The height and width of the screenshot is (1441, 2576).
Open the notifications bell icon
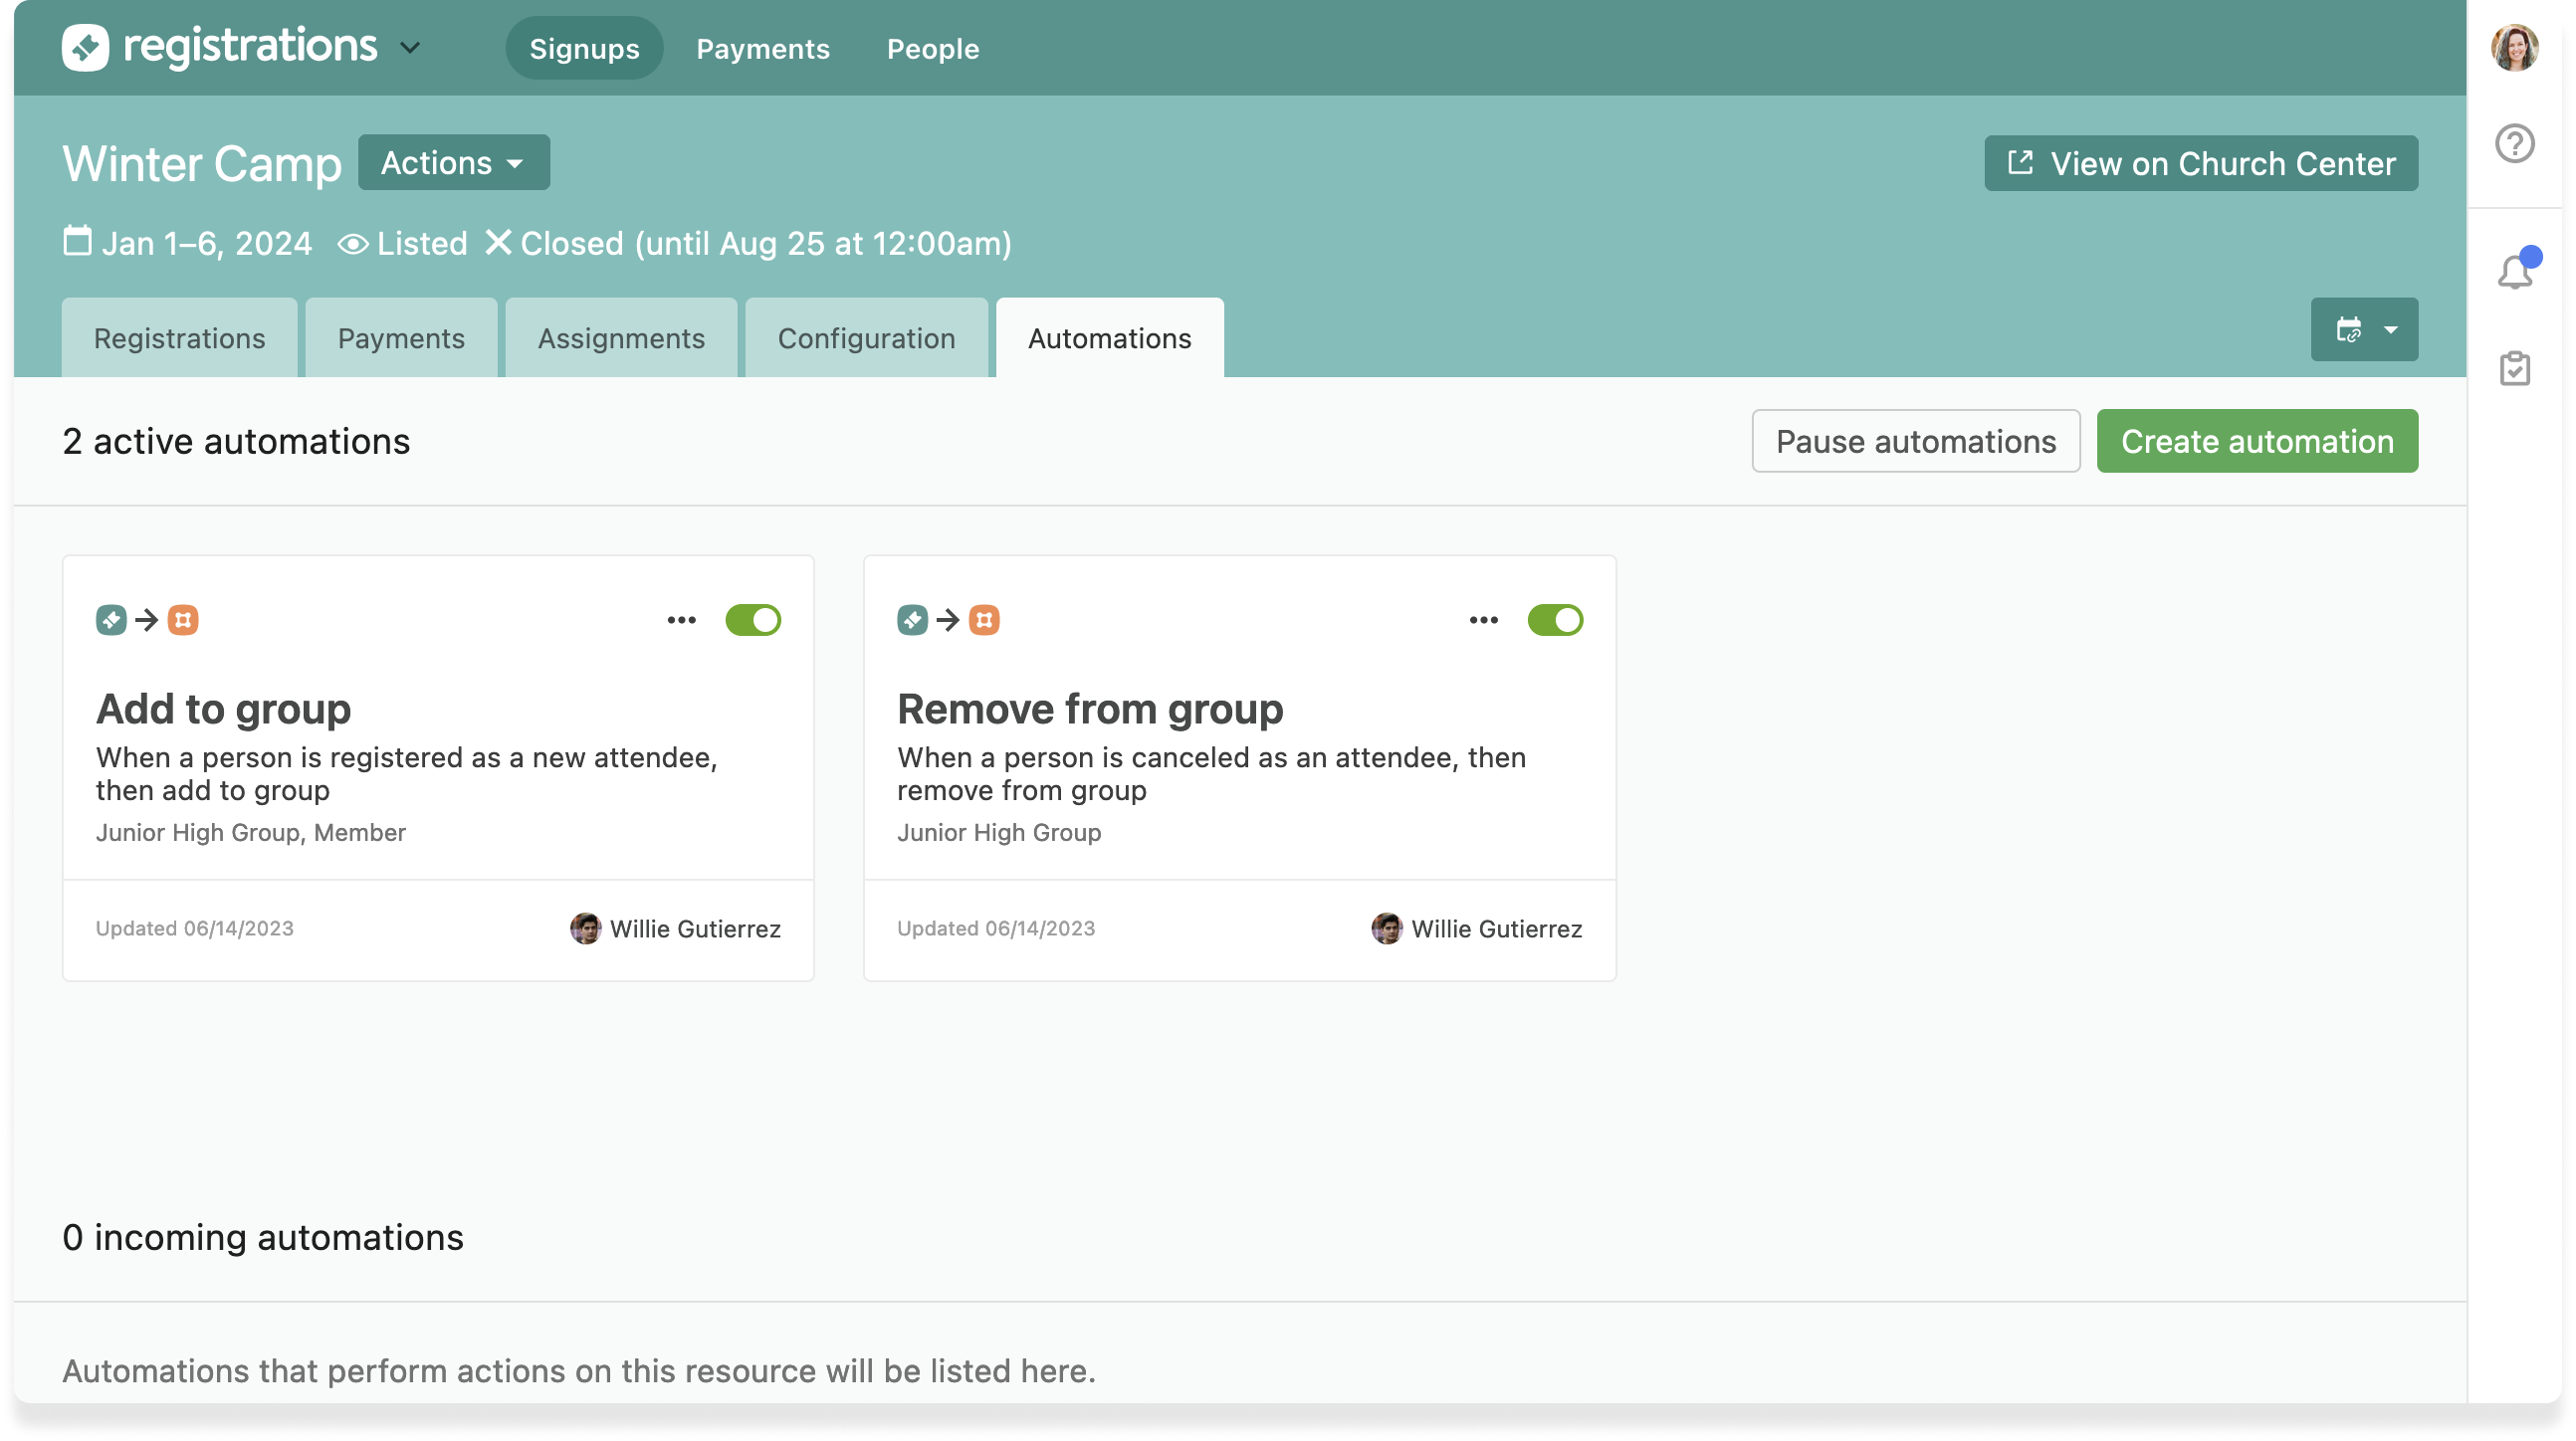(2514, 270)
